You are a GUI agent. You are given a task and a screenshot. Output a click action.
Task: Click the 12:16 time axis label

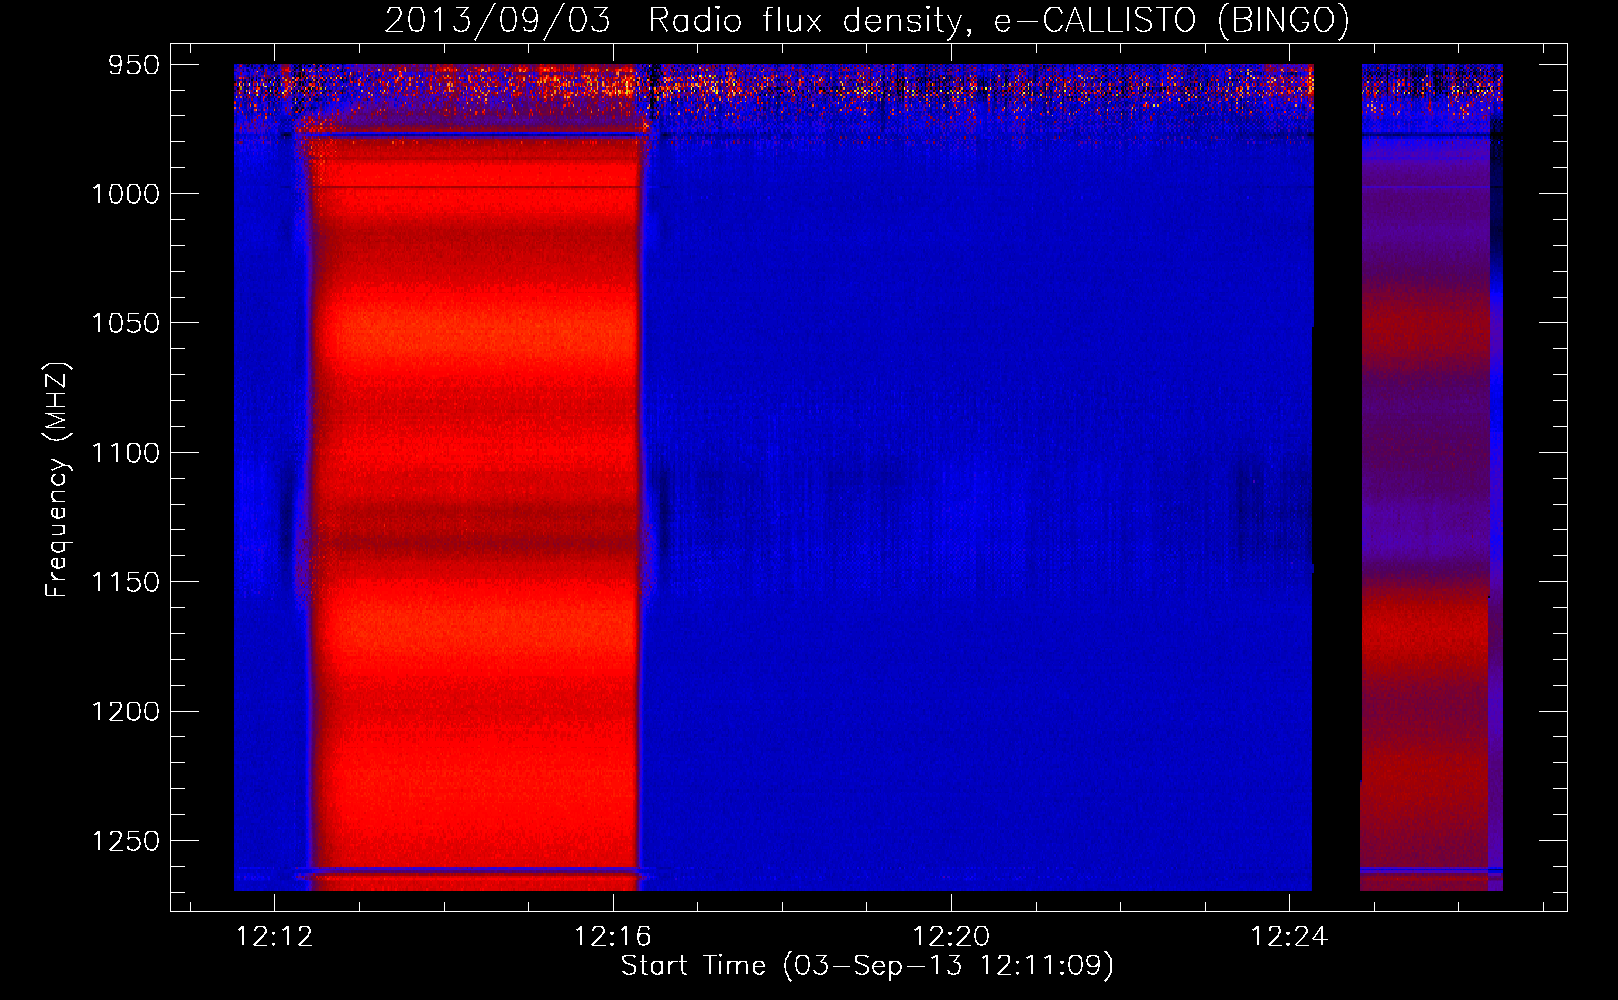tap(612, 936)
